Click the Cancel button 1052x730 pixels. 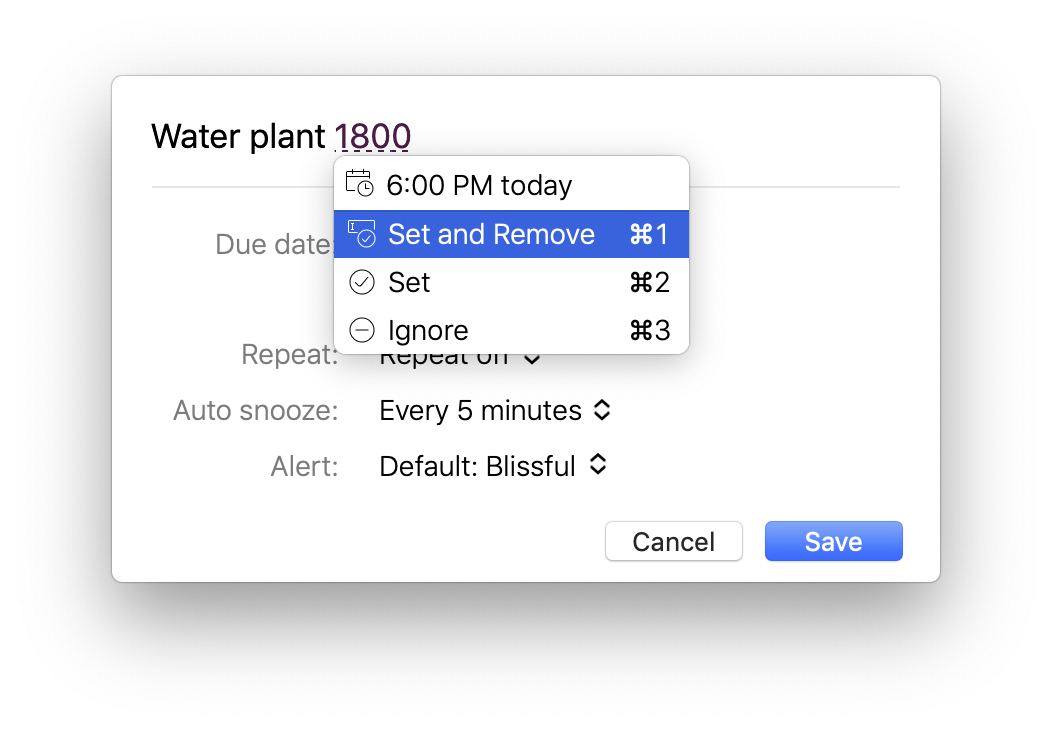(x=673, y=541)
